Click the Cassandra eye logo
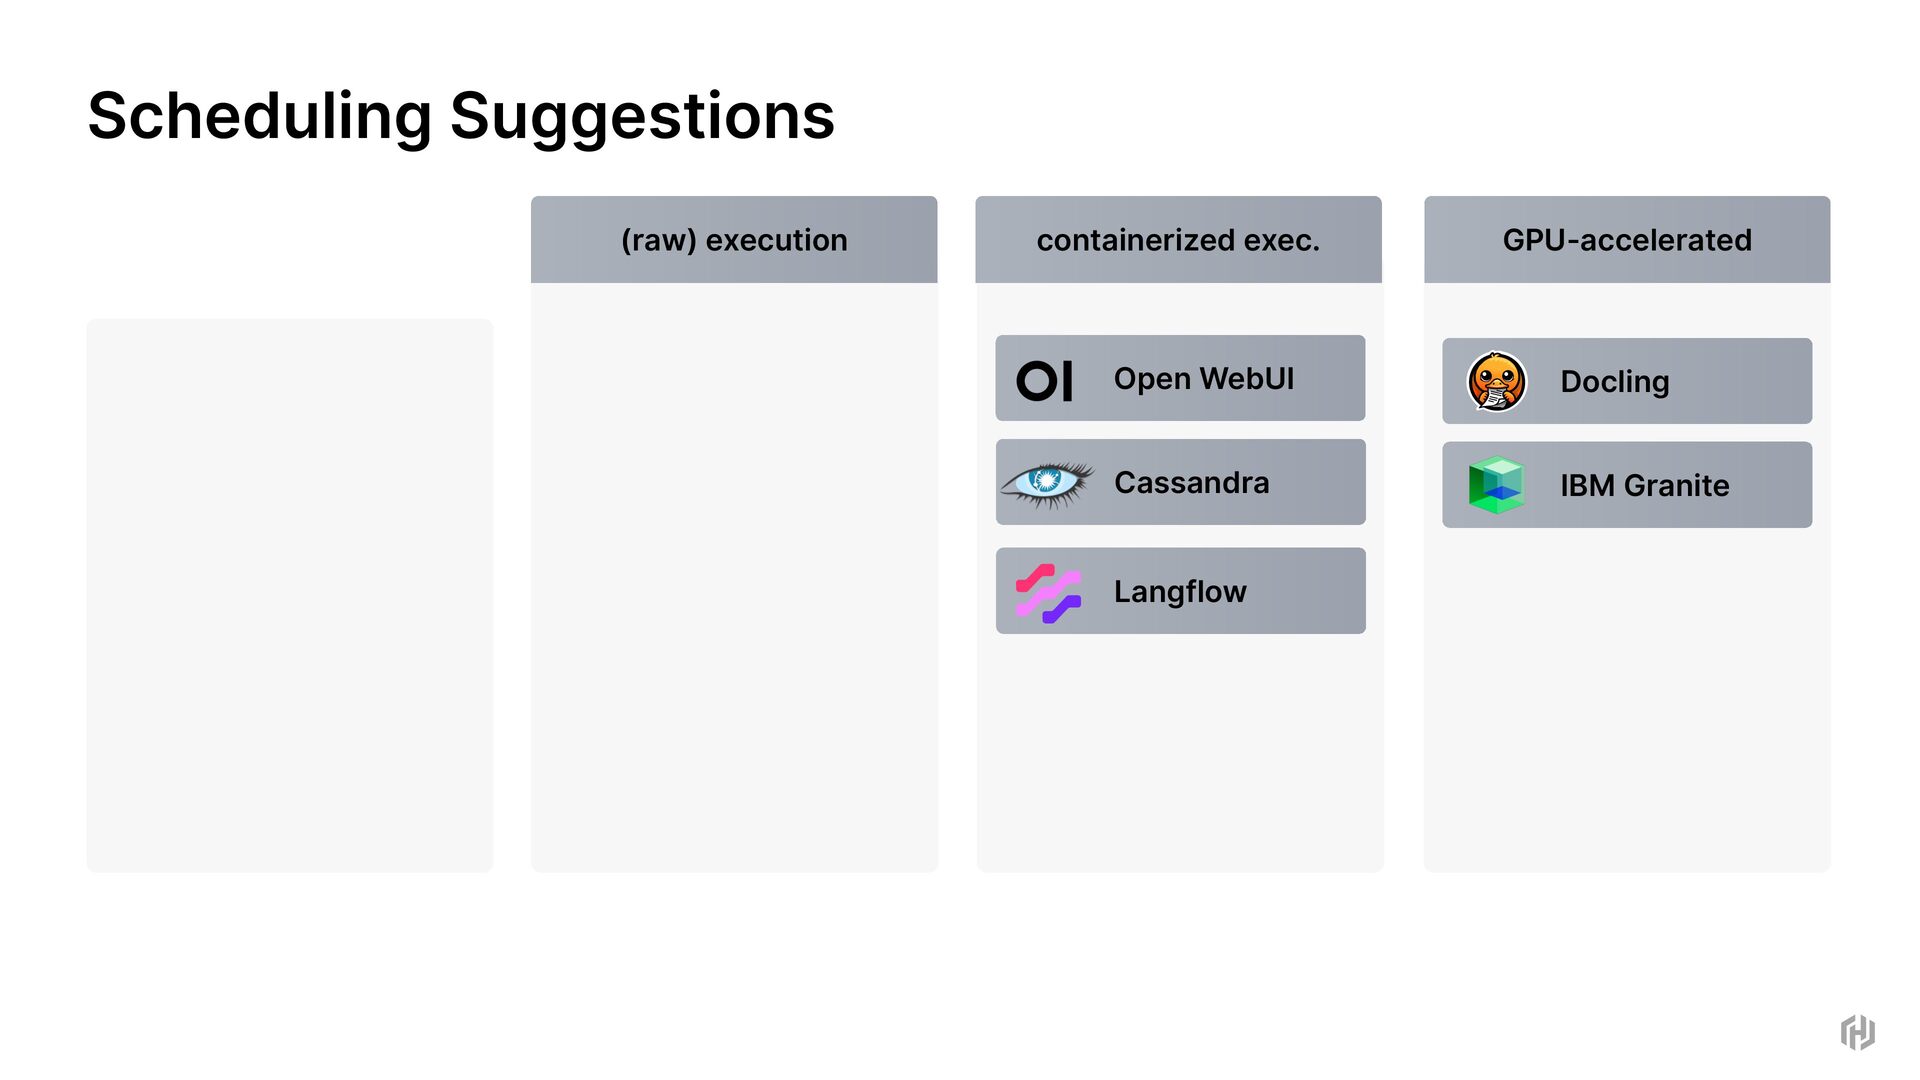Image resolution: width=1920 pixels, height=1080 pixels. pos(1046,483)
